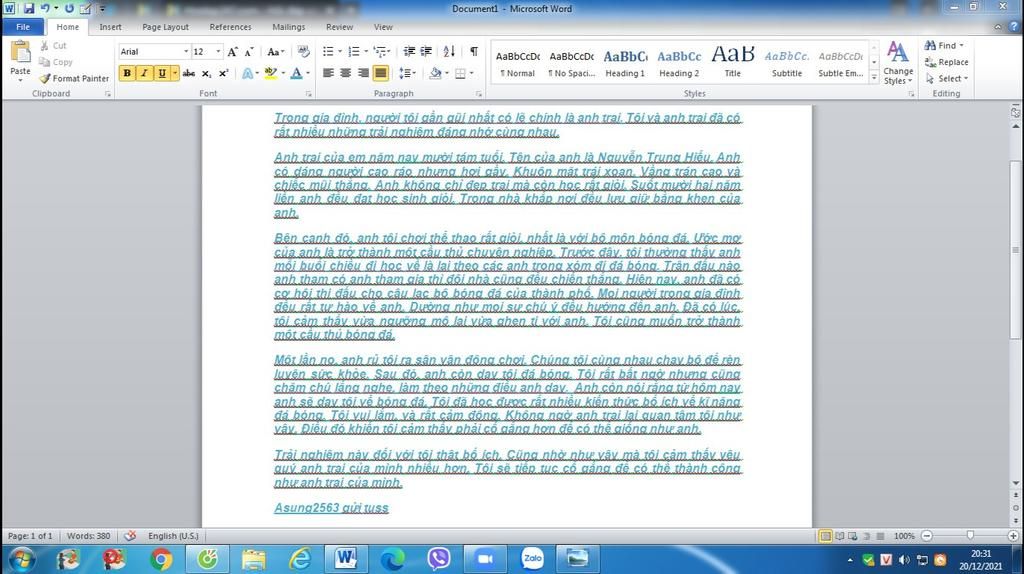Switch to Full Screen Reading view
The width and height of the screenshot is (1024, 574).
click(x=839, y=536)
